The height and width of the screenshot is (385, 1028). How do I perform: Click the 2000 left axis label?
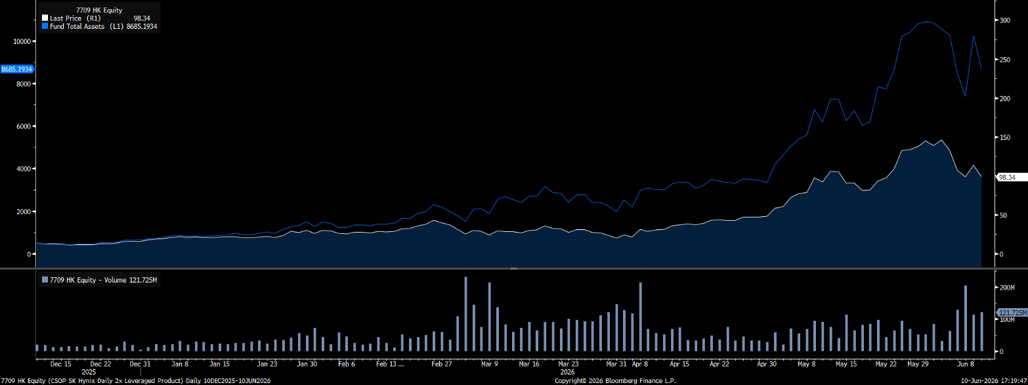click(x=25, y=211)
